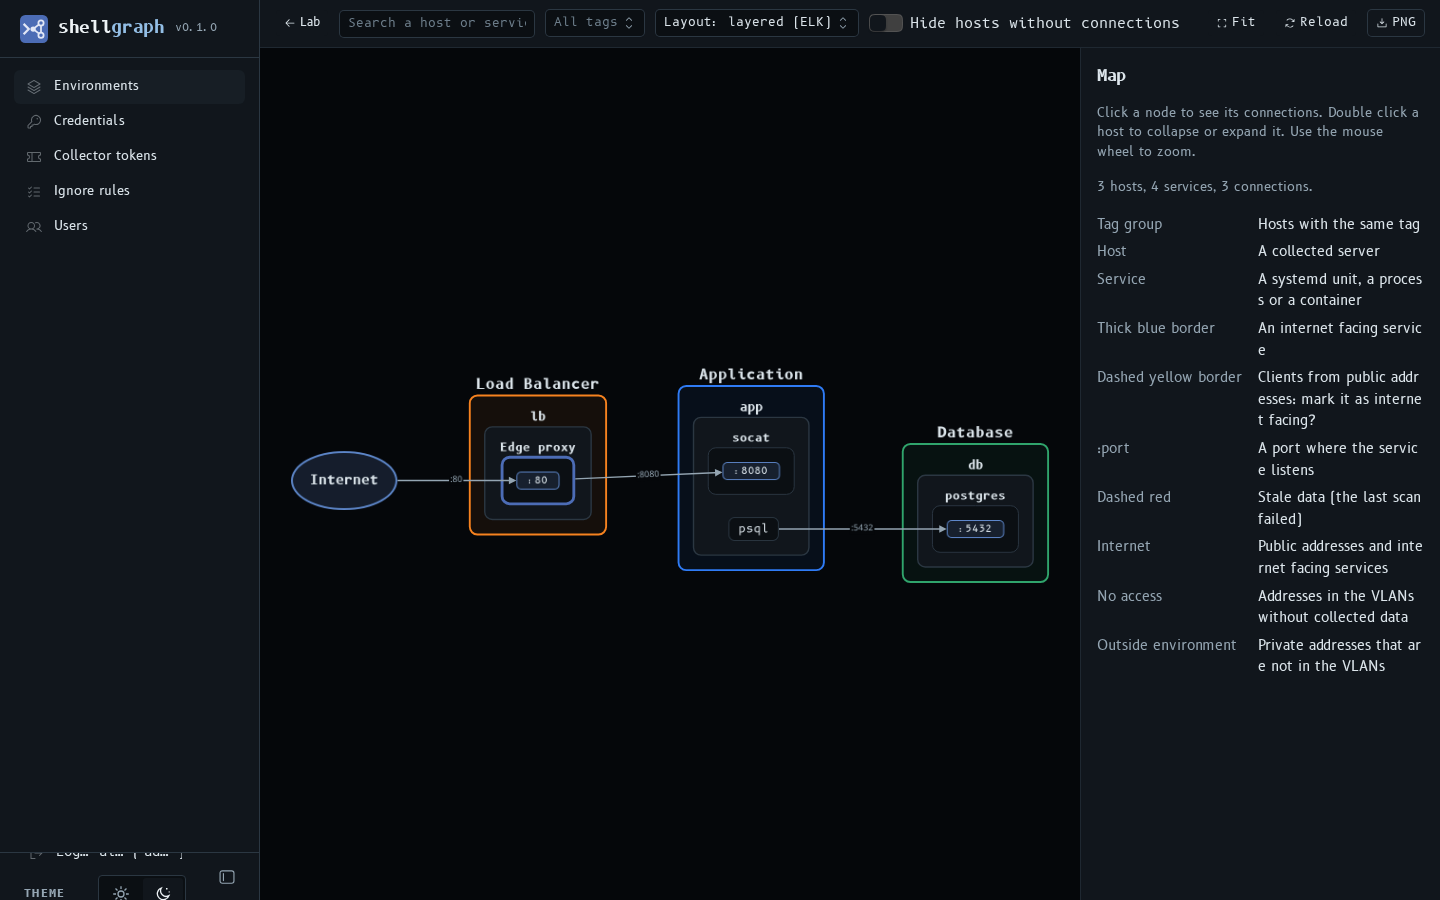Click the people icon beside Users
Viewport: 1440px width, 900px height.
[x=34, y=227]
